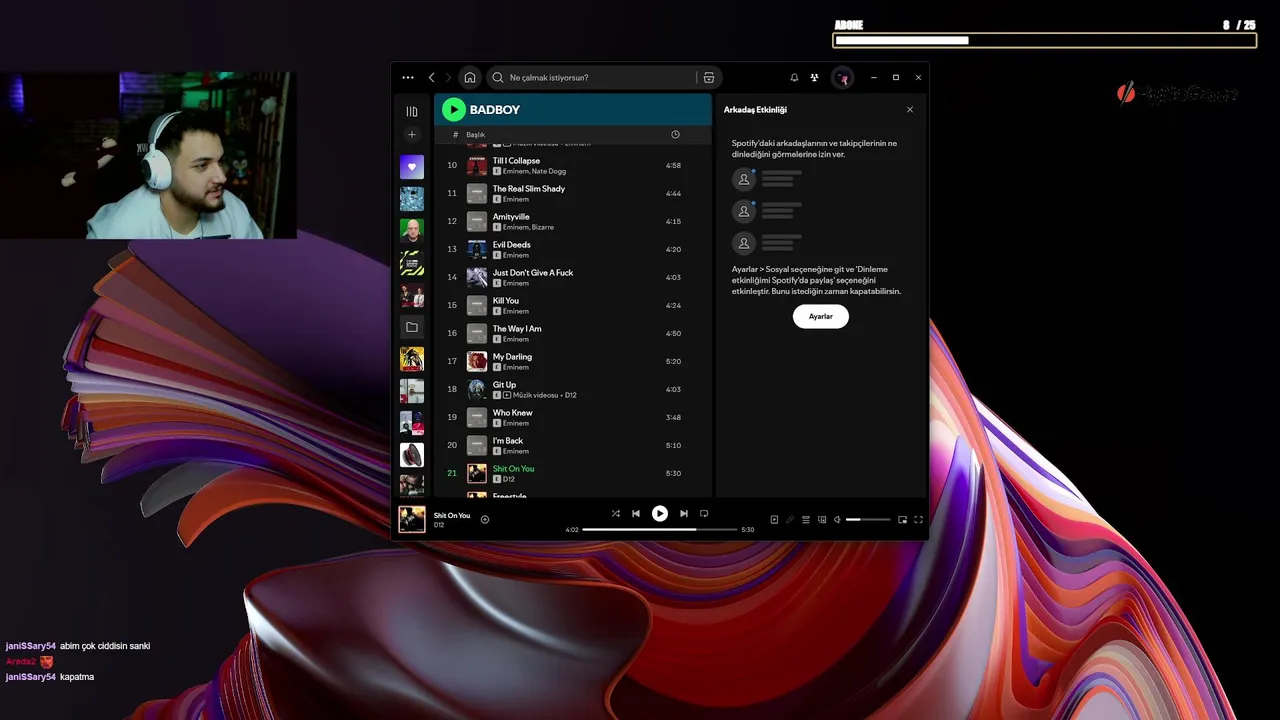Click the play button in player bar
The image size is (1280, 720).
click(660, 513)
